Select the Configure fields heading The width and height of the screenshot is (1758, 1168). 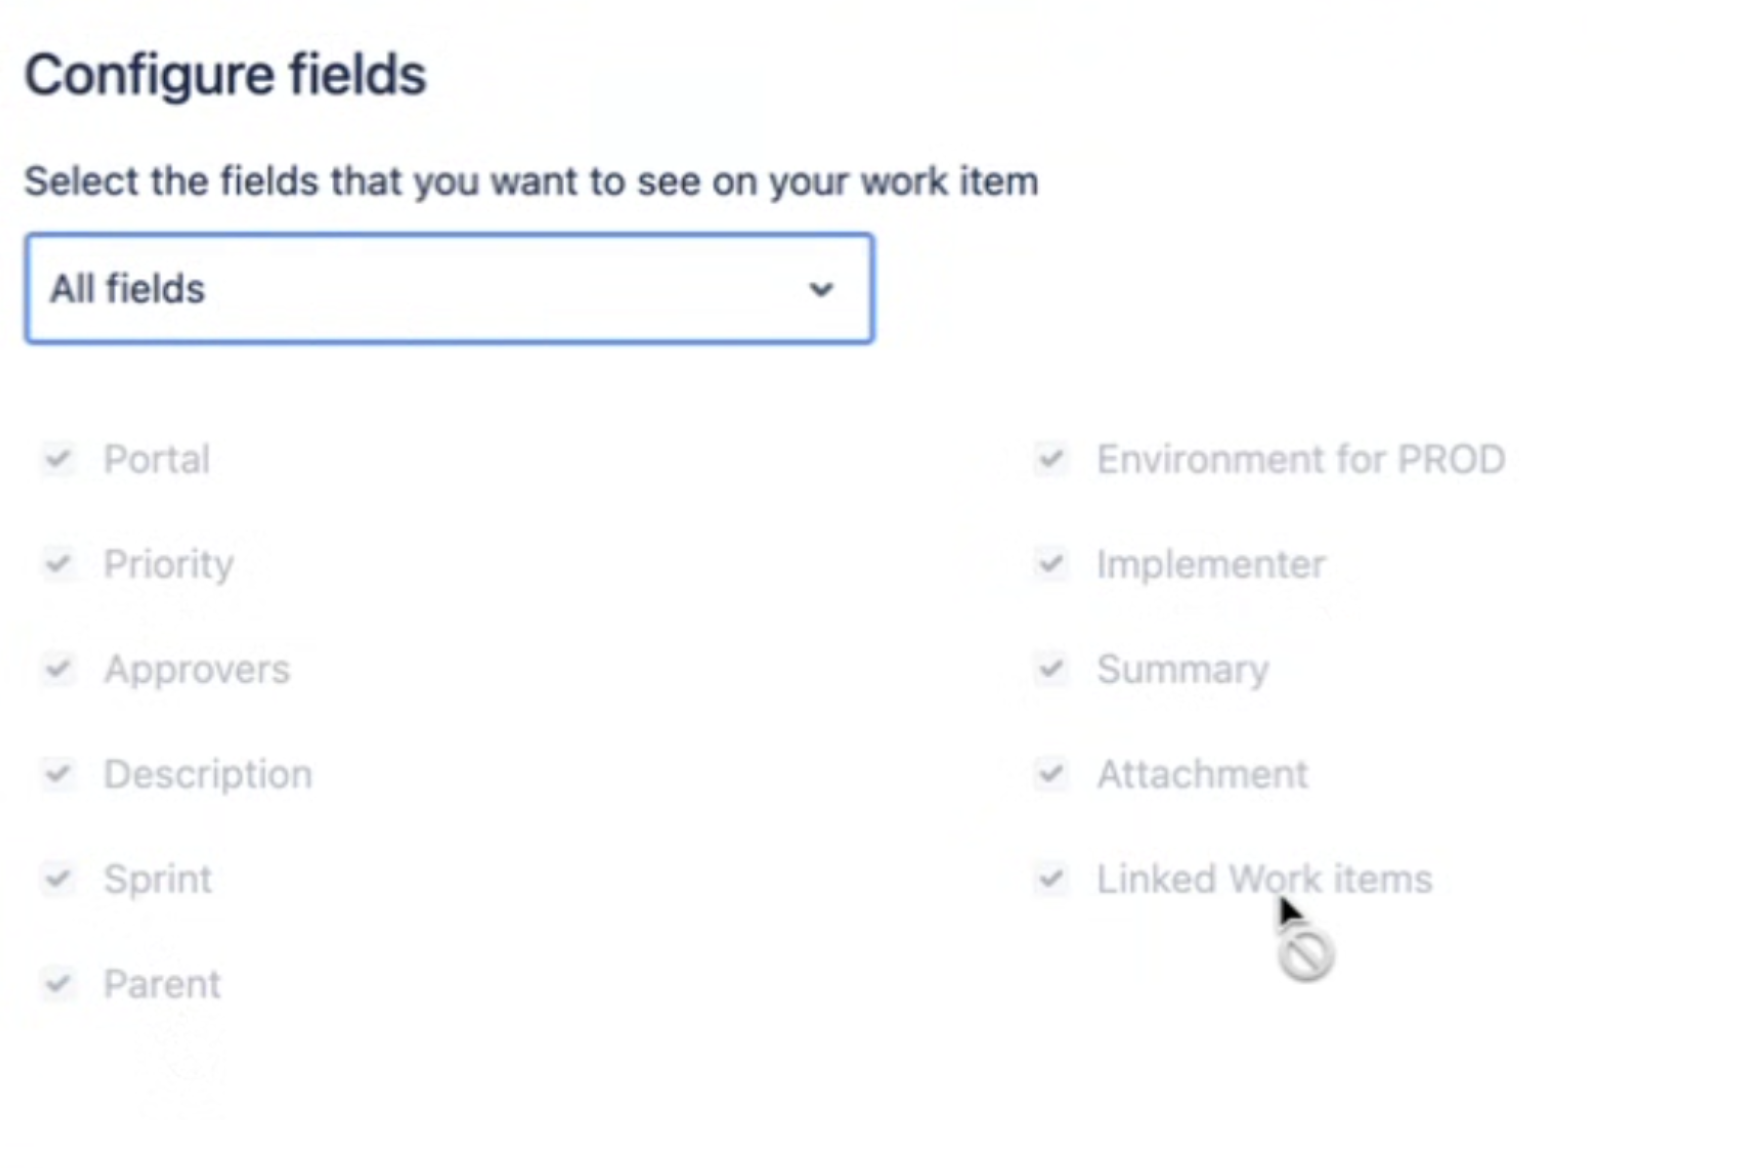(226, 73)
